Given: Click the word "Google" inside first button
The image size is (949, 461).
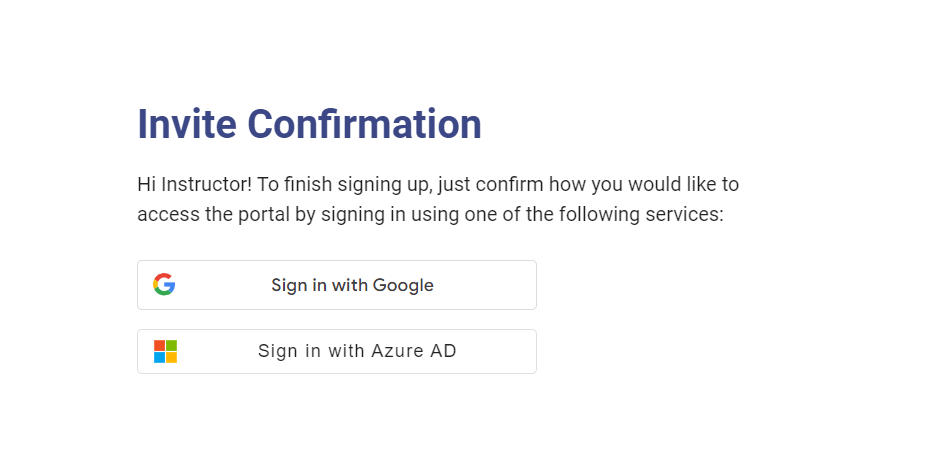Looking at the screenshot, I should [403, 286].
